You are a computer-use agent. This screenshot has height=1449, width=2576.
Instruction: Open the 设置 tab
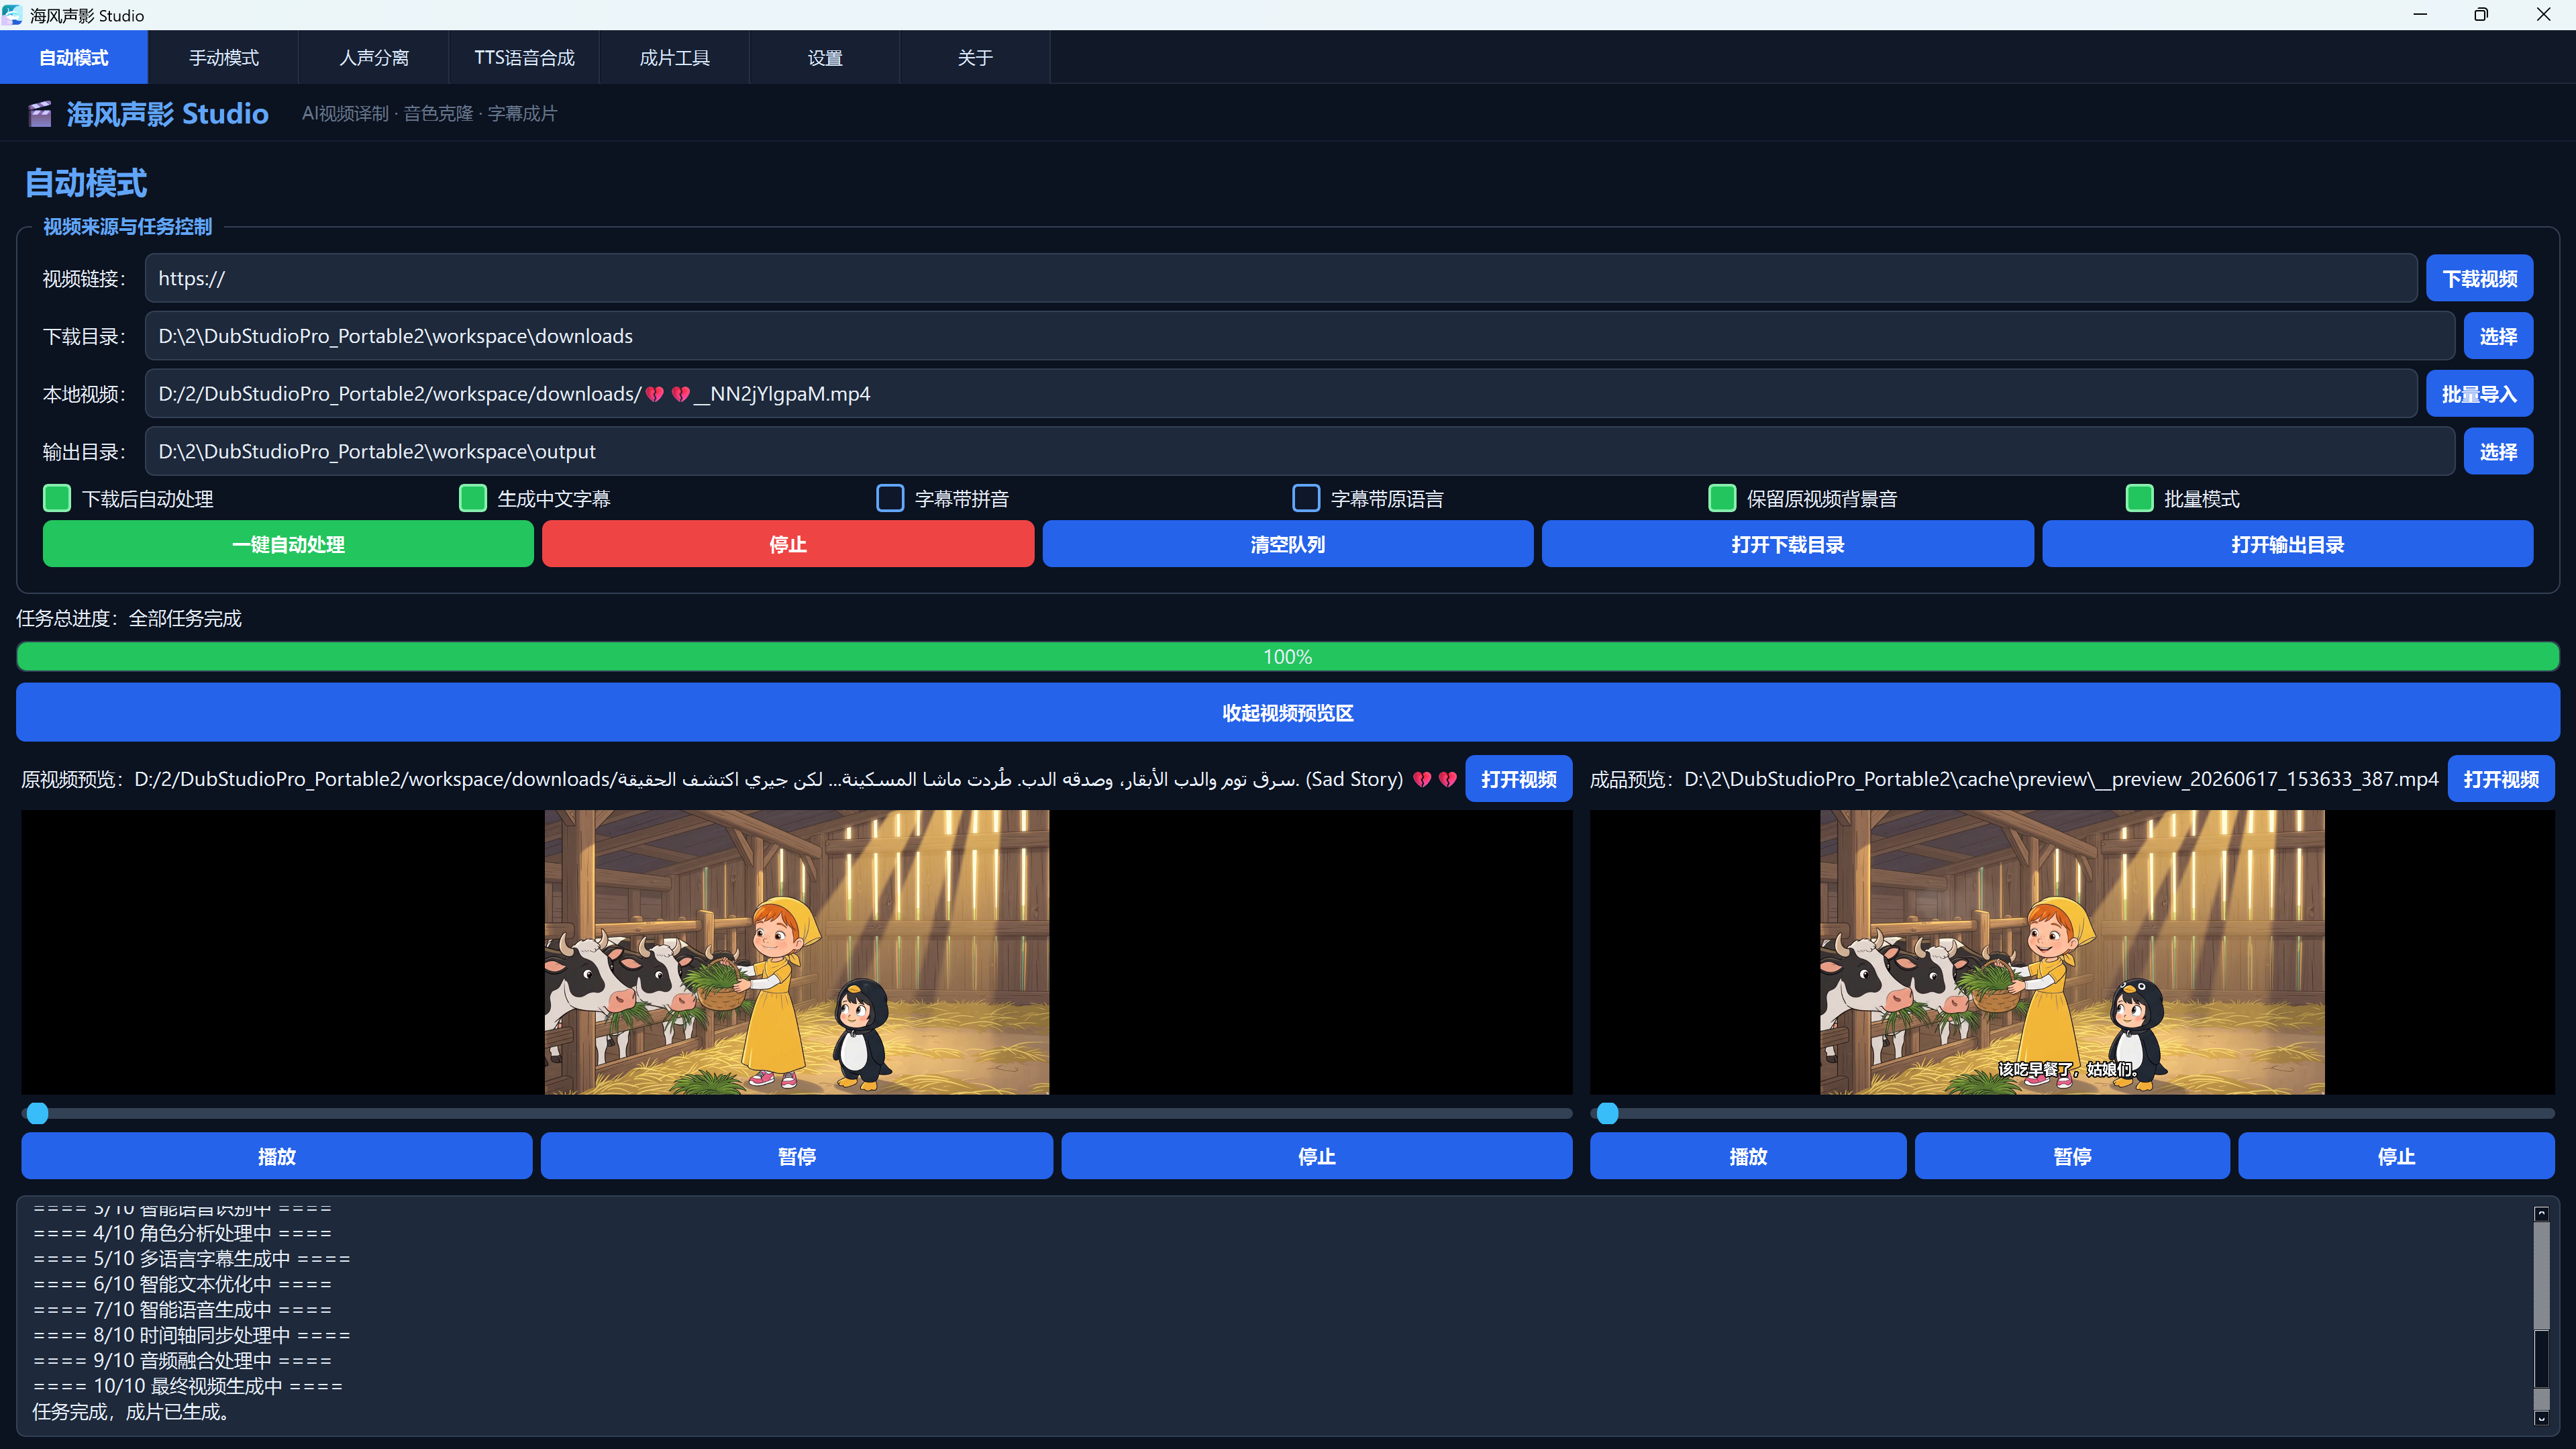coord(825,58)
